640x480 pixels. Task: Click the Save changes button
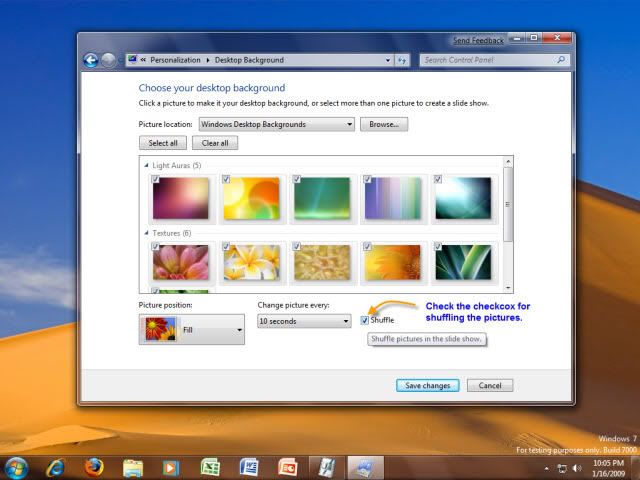pyautogui.click(x=427, y=385)
